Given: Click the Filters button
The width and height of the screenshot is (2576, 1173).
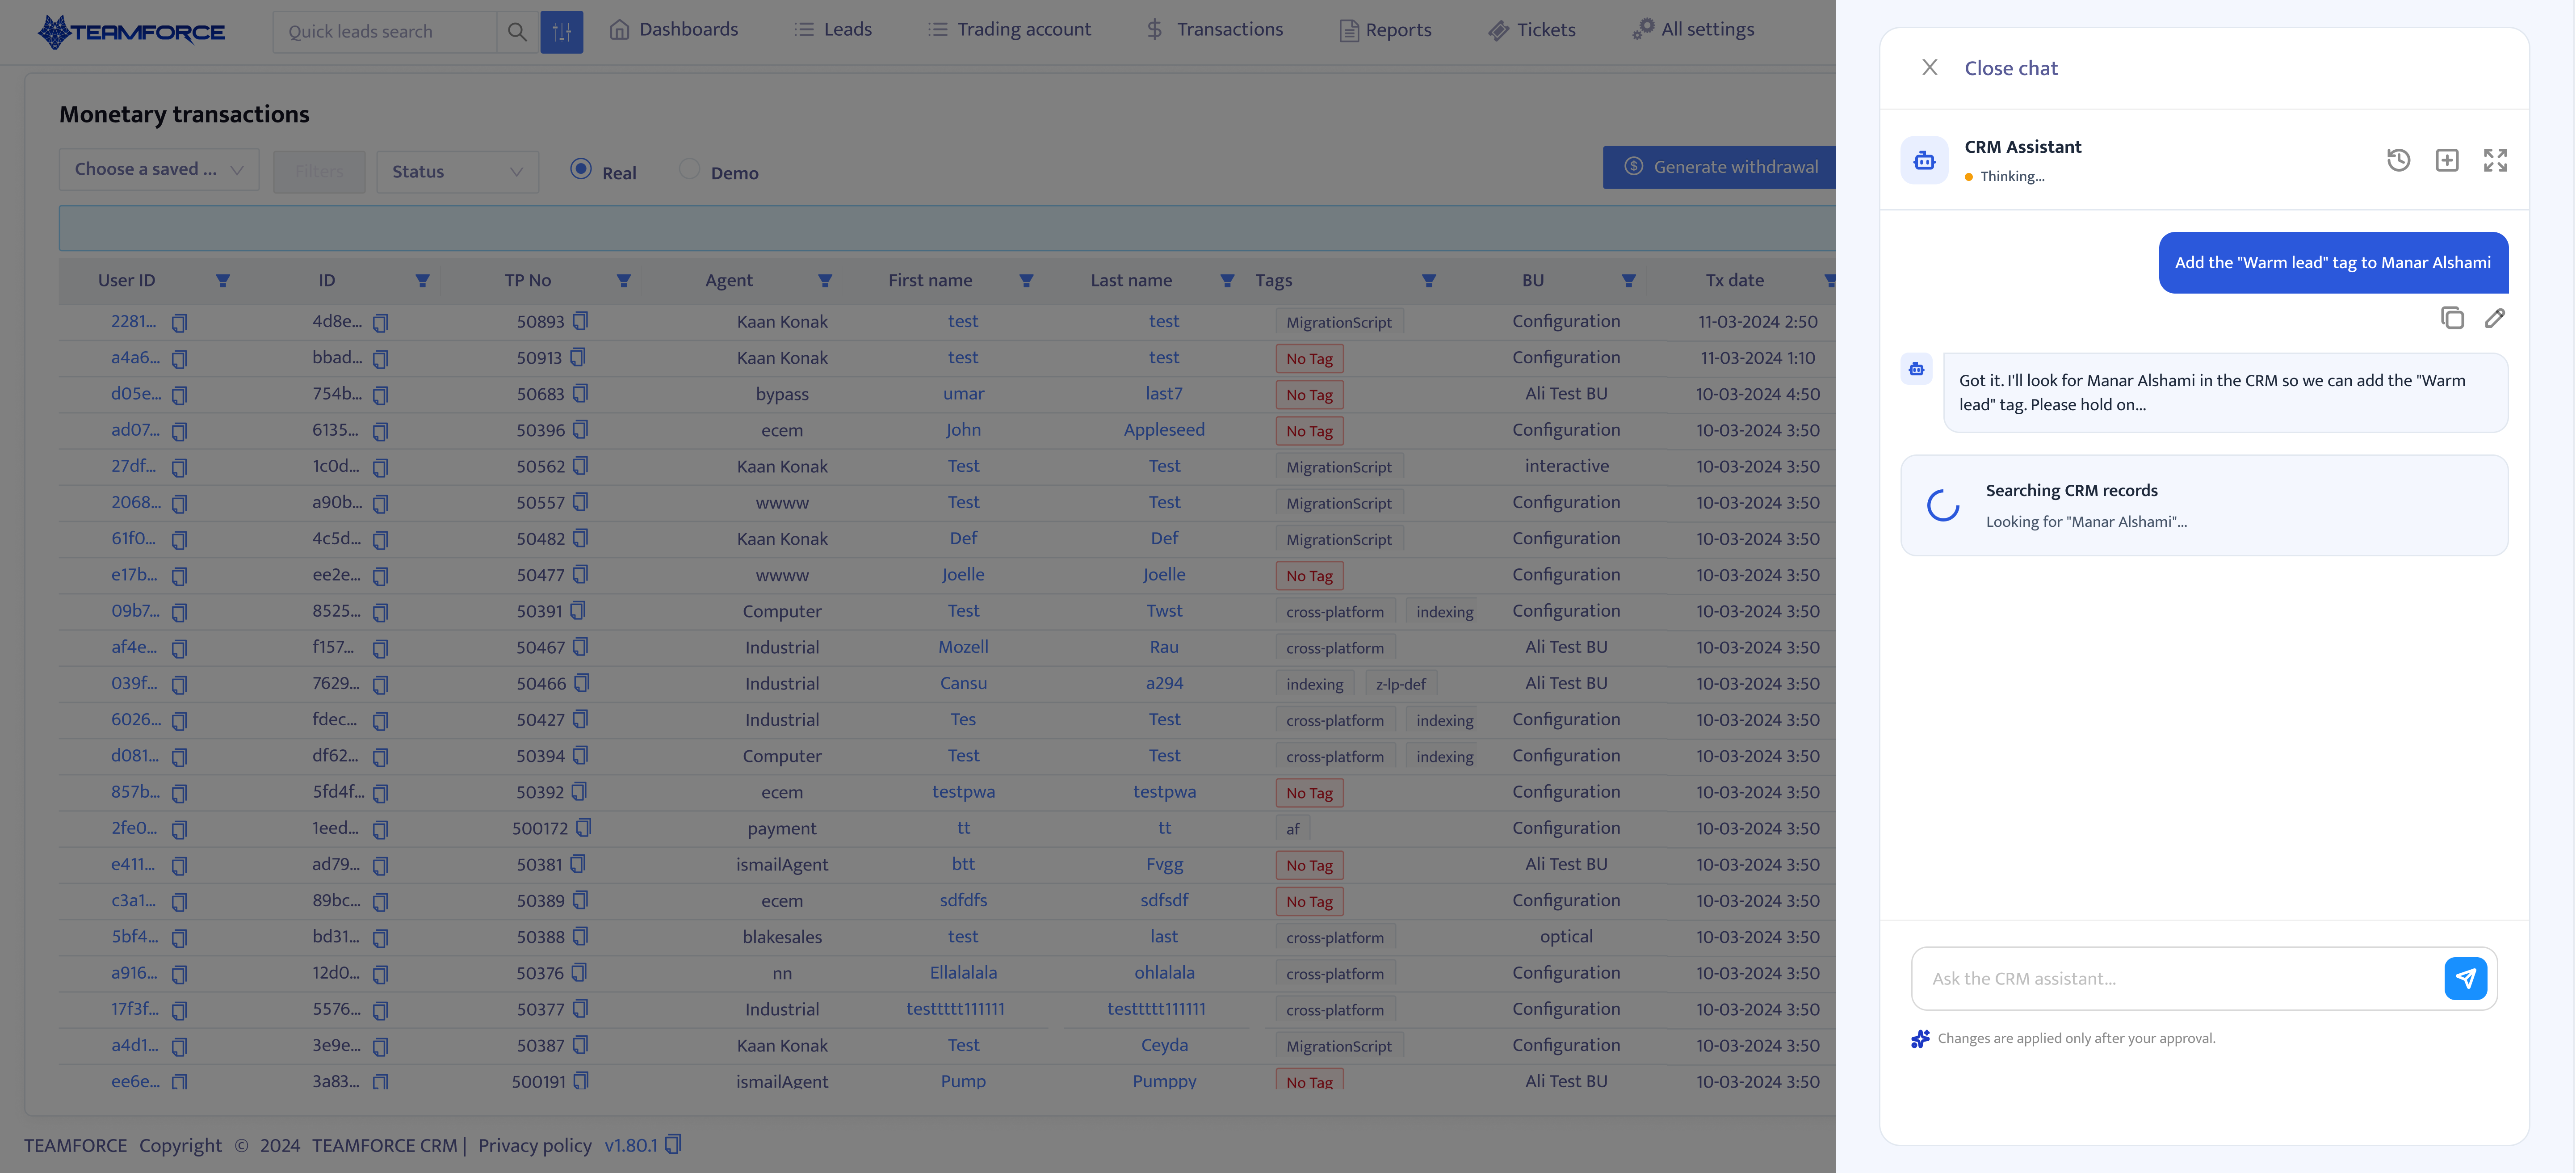Looking at the screenshot, I should [x=319, y=171].
